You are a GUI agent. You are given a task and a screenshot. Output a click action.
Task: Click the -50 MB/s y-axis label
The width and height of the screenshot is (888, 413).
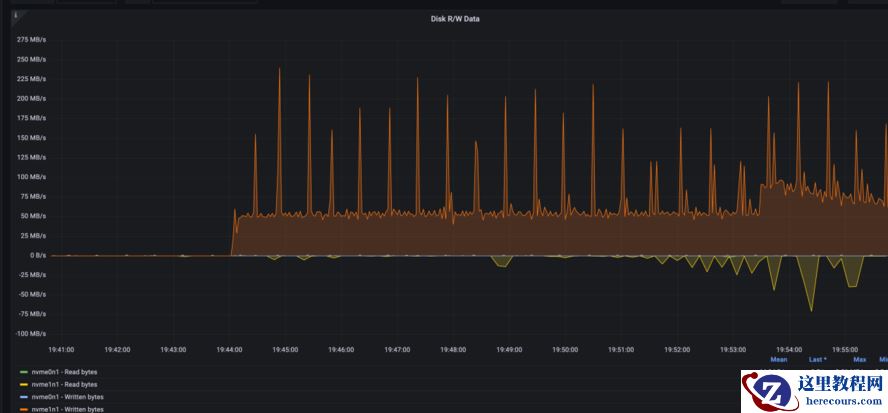(32, 295)
